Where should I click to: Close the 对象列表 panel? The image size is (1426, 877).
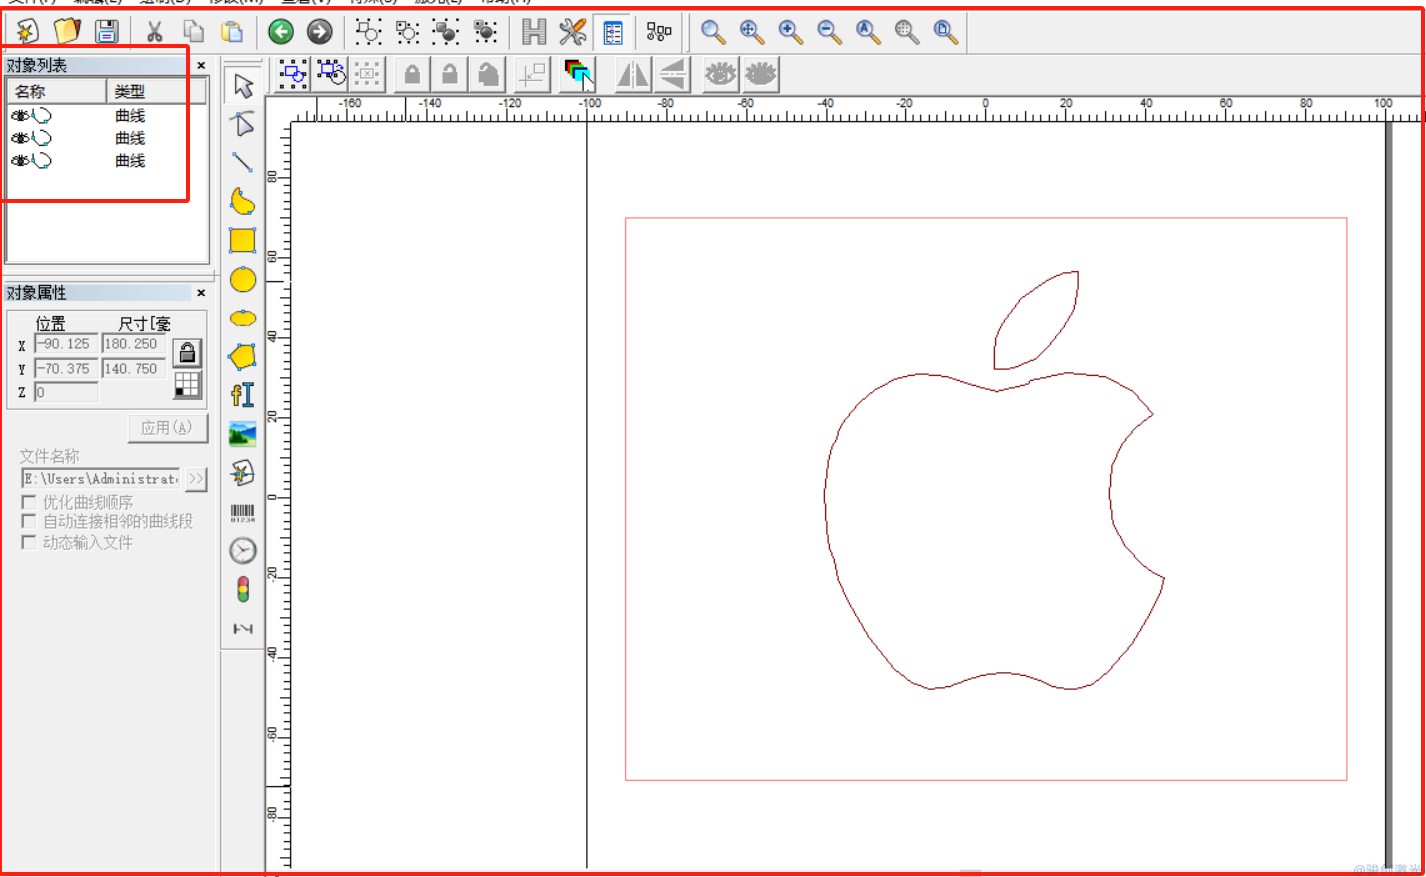pyautogui.click(x=201, y=65)
